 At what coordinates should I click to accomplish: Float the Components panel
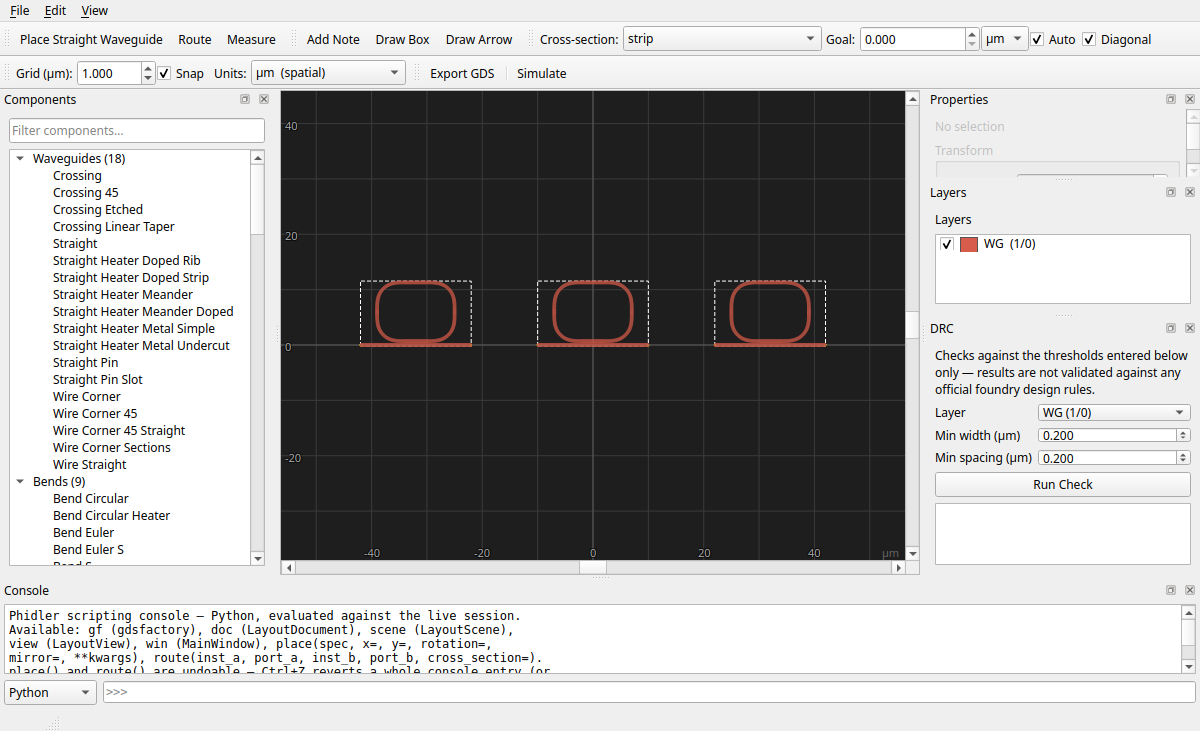pyautogui.click(x=245, y=100)
